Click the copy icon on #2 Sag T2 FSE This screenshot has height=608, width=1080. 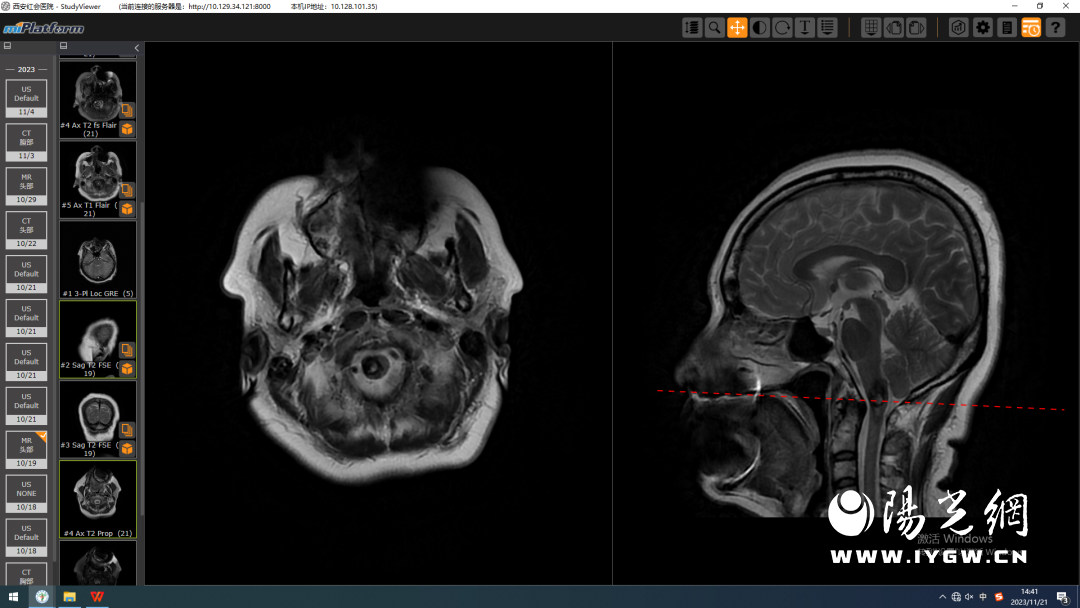(127, 350)
